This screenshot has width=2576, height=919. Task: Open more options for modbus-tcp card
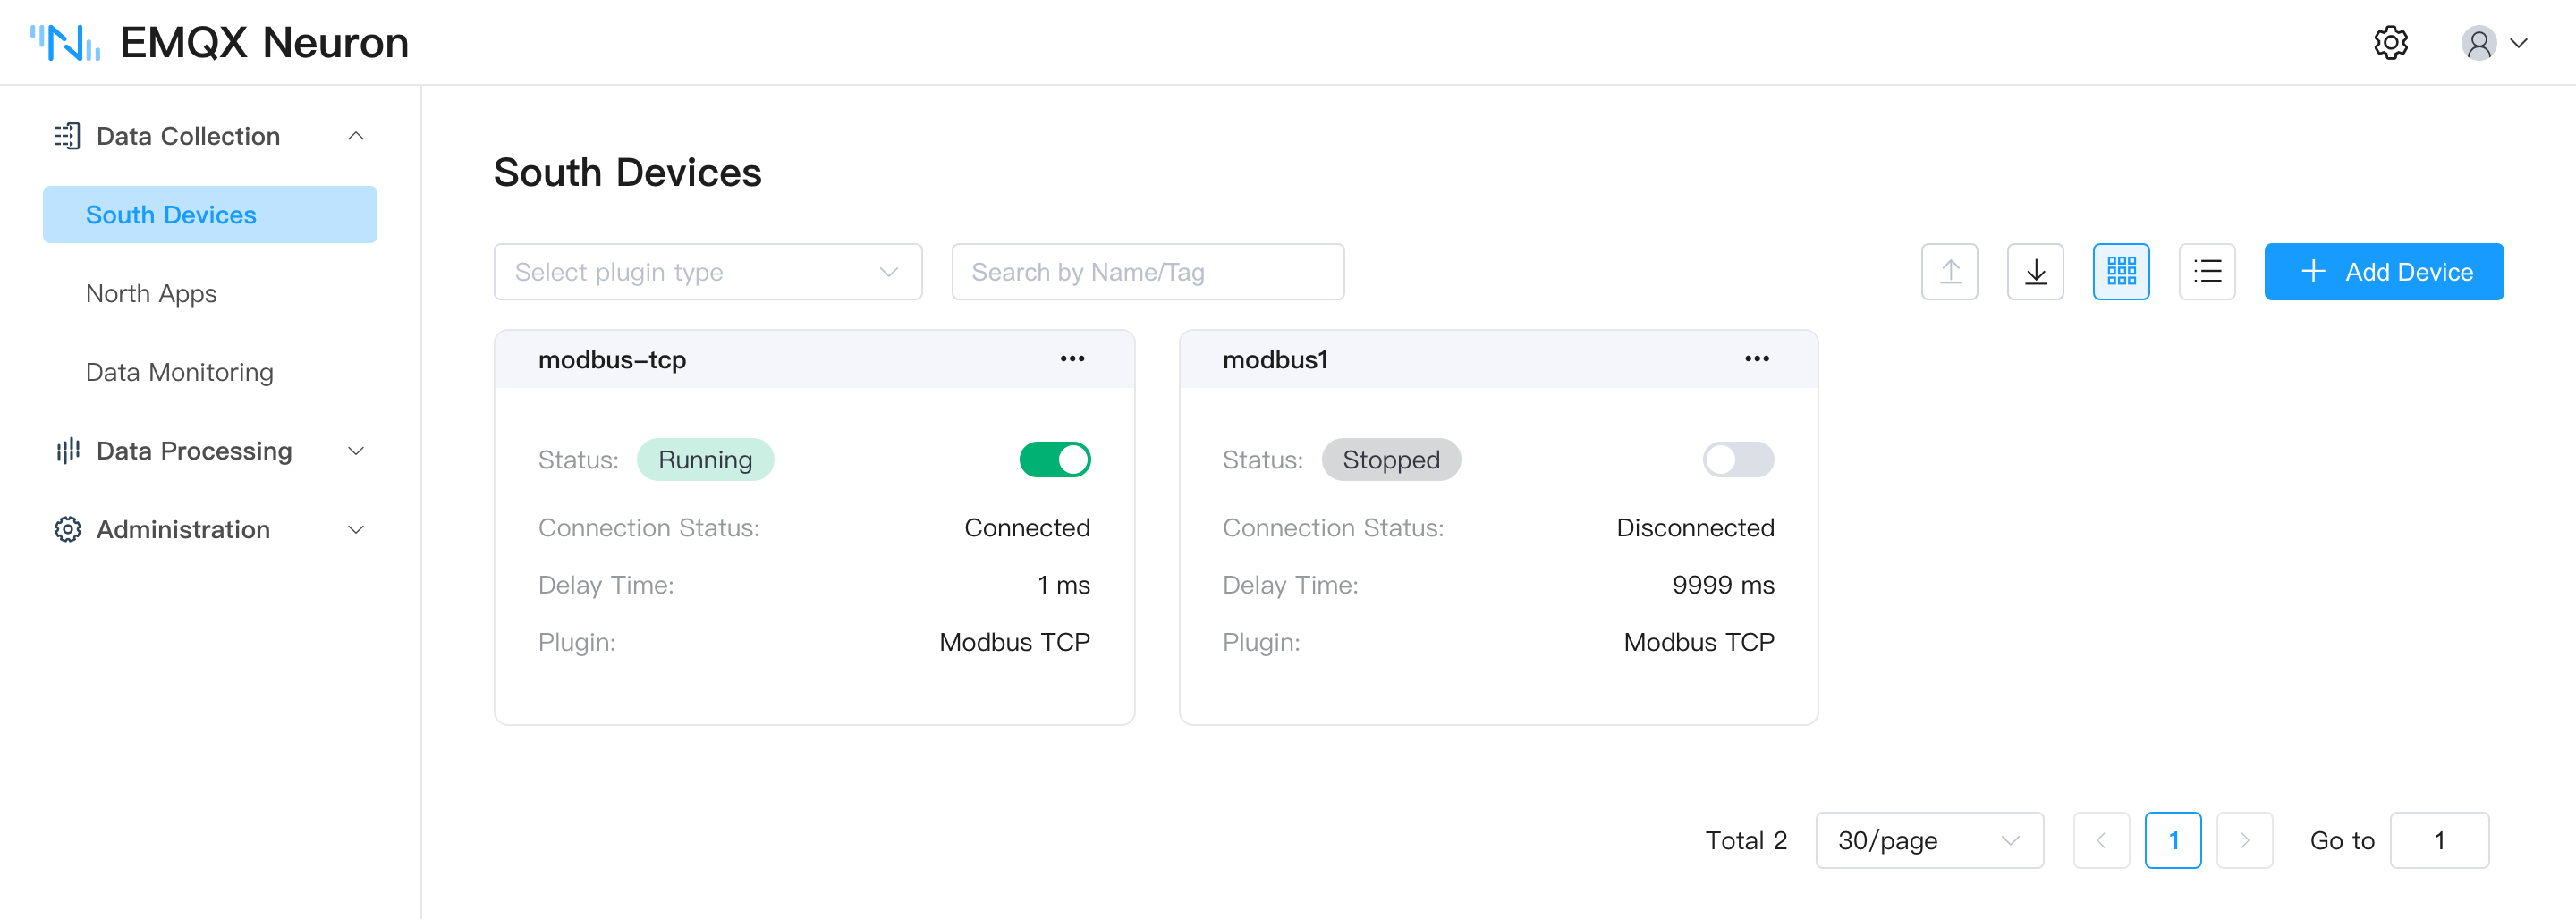click(1072, 359)
